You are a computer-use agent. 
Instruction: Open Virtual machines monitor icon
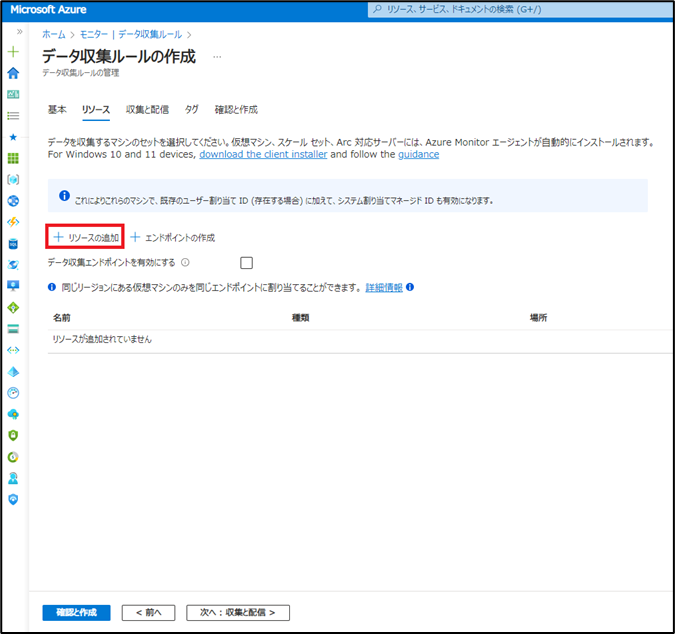point(13,286)
